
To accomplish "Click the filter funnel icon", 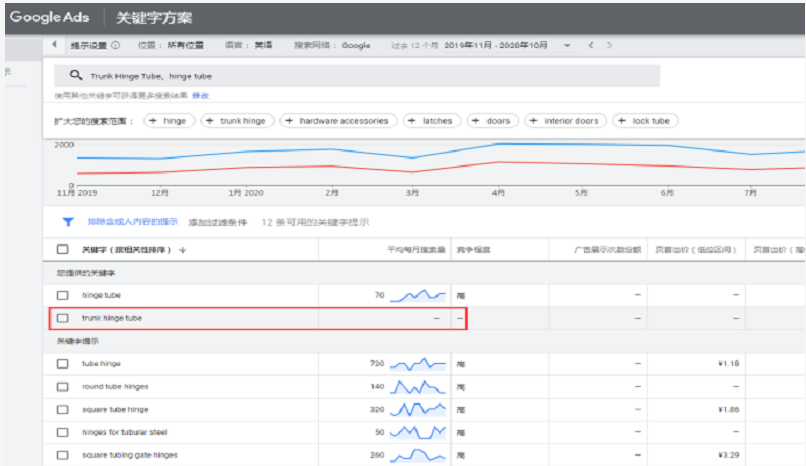I will (x=68, y=223).
